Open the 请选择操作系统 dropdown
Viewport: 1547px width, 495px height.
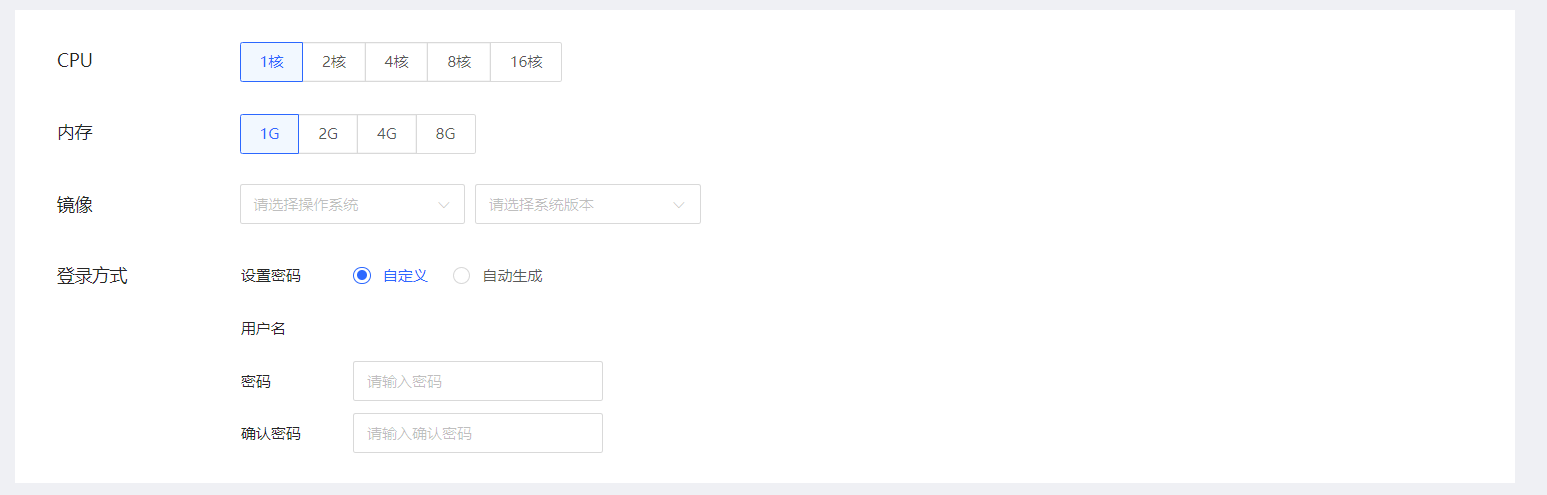(x=352, y=204)
